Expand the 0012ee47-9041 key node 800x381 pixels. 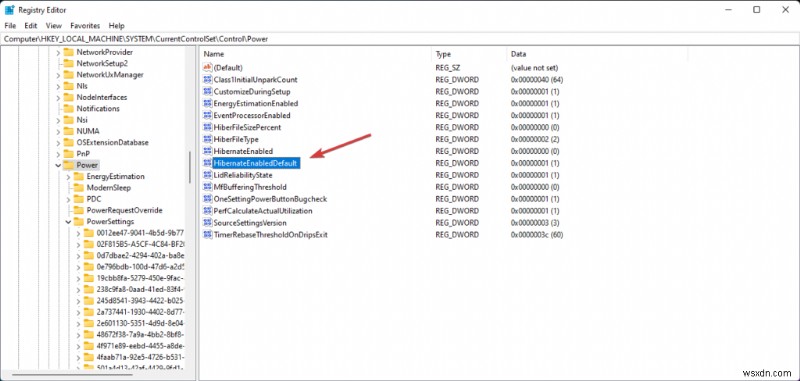point(78,233)
